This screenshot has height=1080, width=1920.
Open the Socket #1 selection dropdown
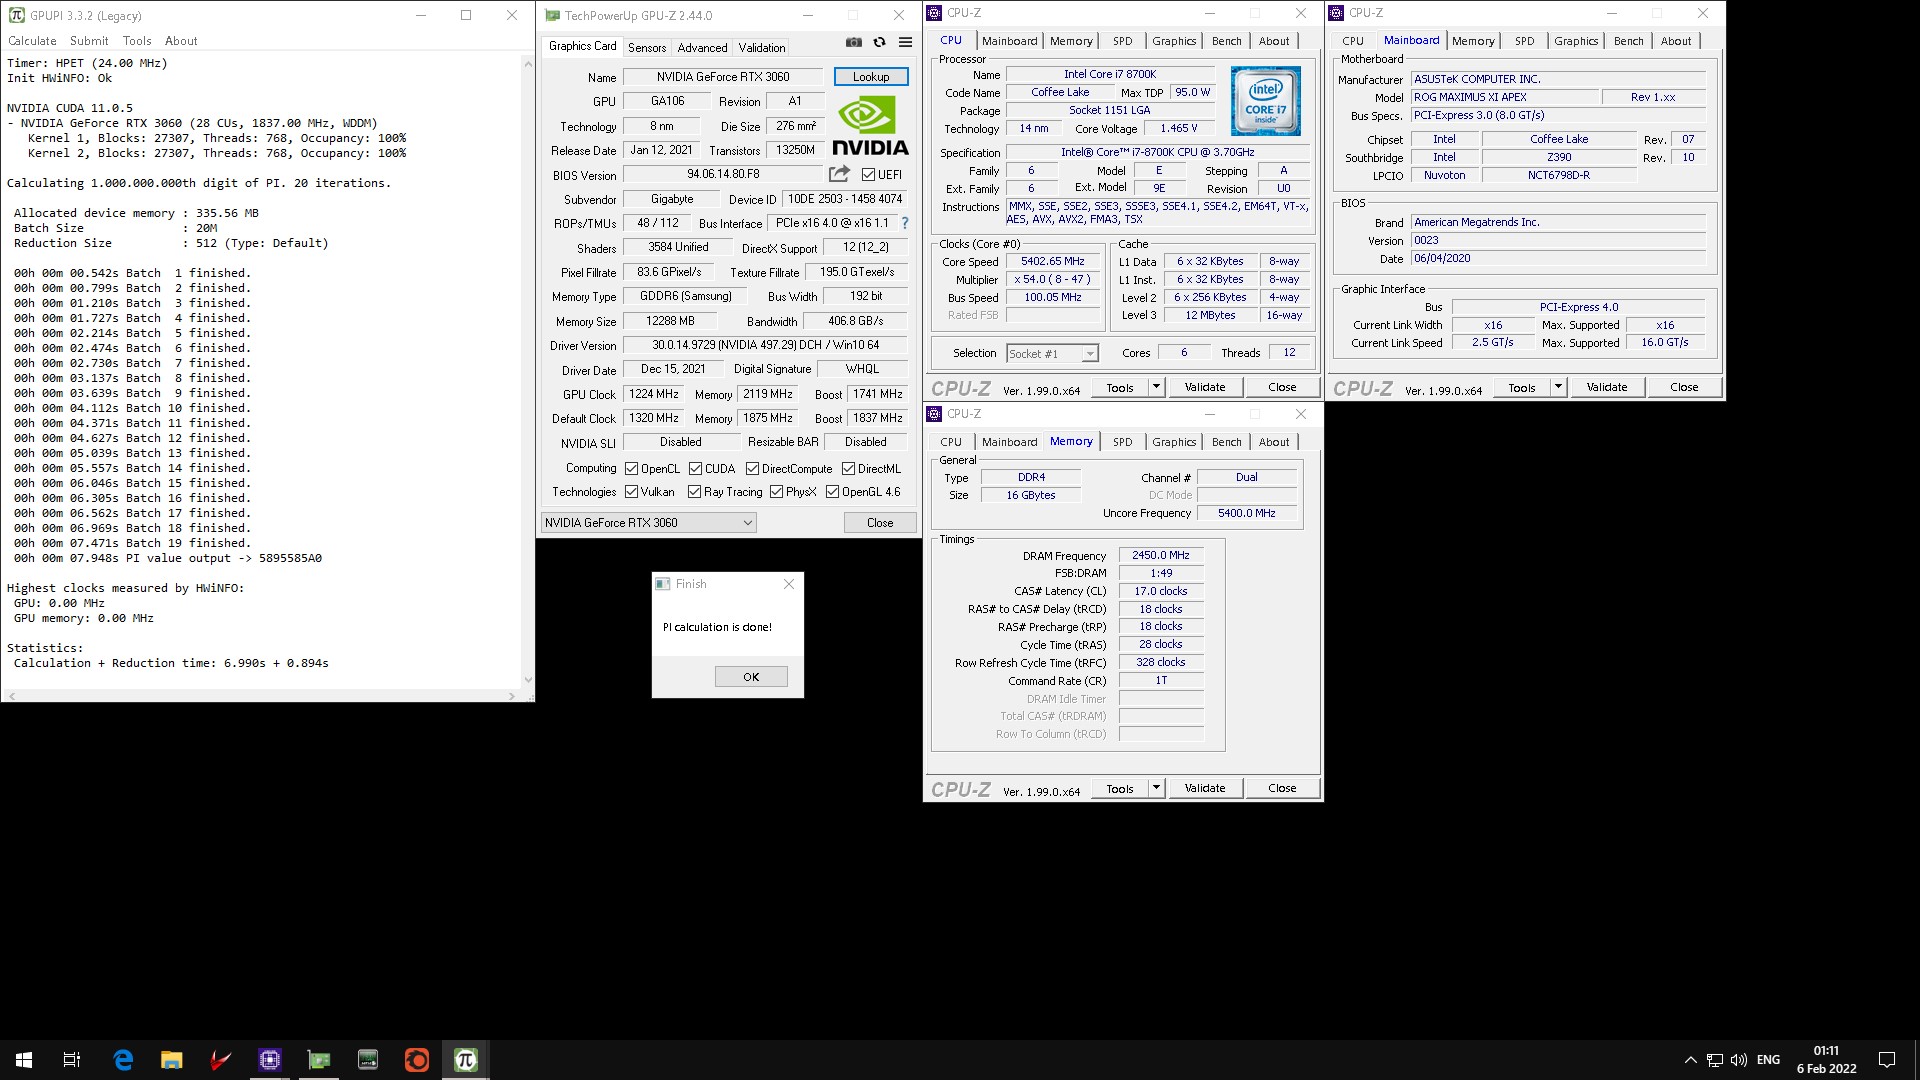[1052, 354]
